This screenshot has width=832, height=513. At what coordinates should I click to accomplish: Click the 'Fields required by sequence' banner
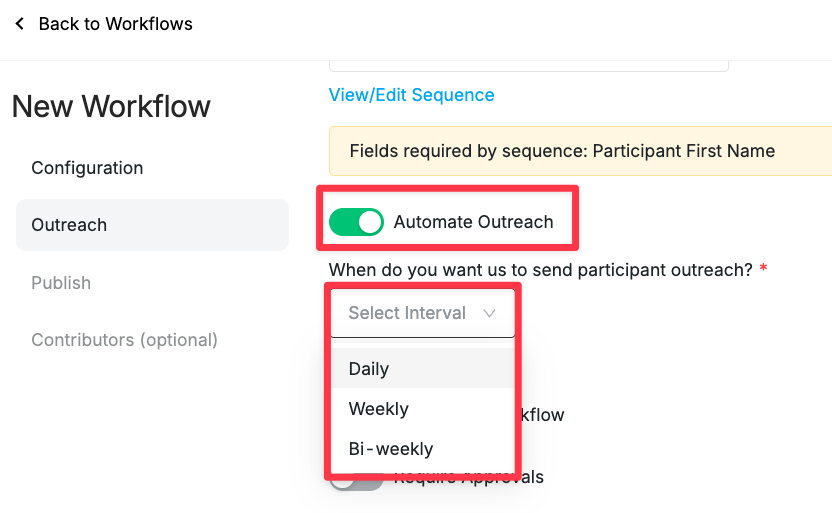pos(580,151)
